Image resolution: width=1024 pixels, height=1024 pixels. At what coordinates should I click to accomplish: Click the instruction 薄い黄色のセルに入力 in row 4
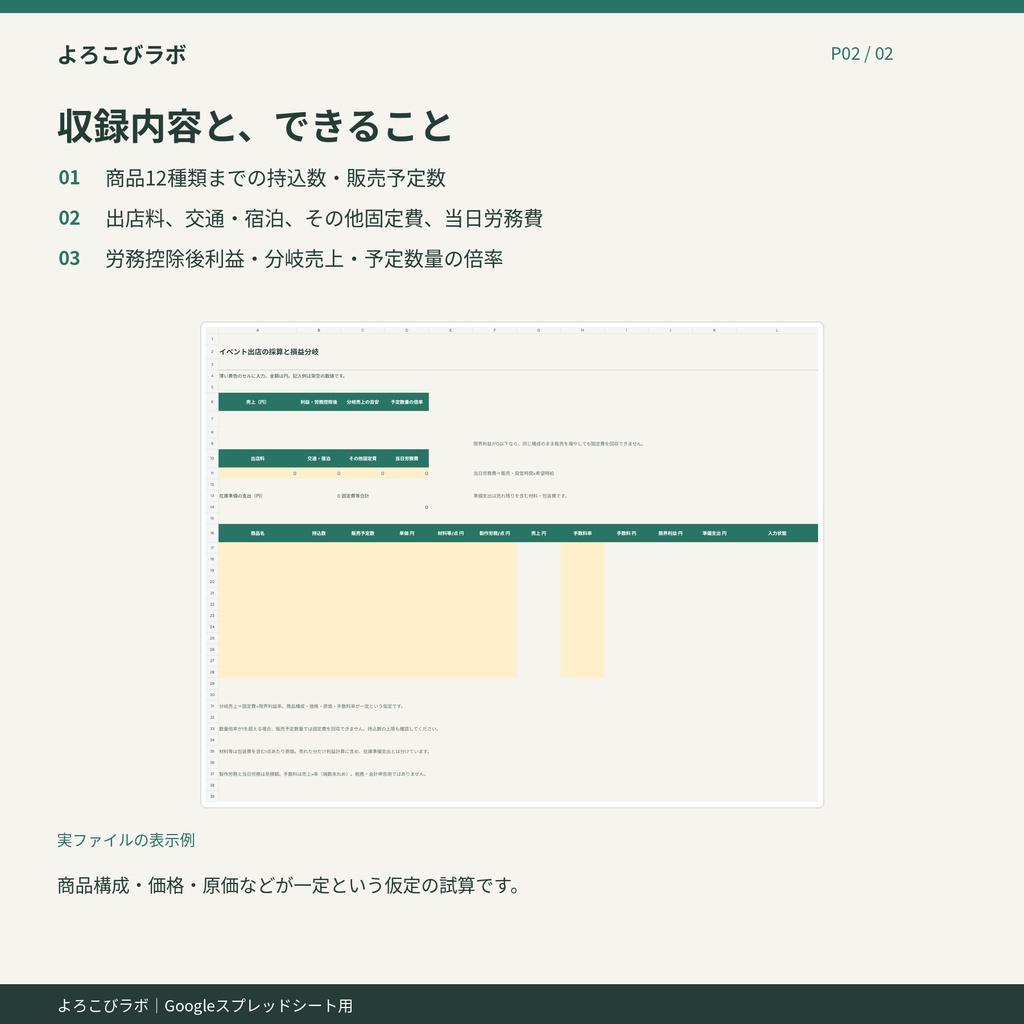tap(283, 376)
